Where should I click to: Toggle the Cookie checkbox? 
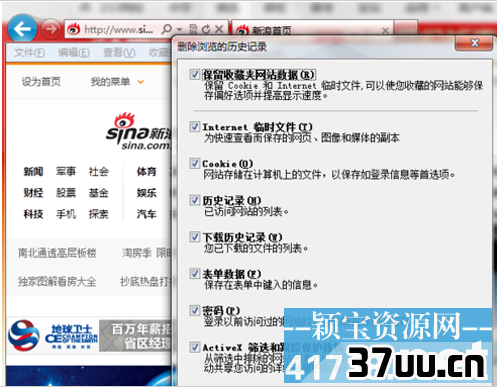pos(195,163)
